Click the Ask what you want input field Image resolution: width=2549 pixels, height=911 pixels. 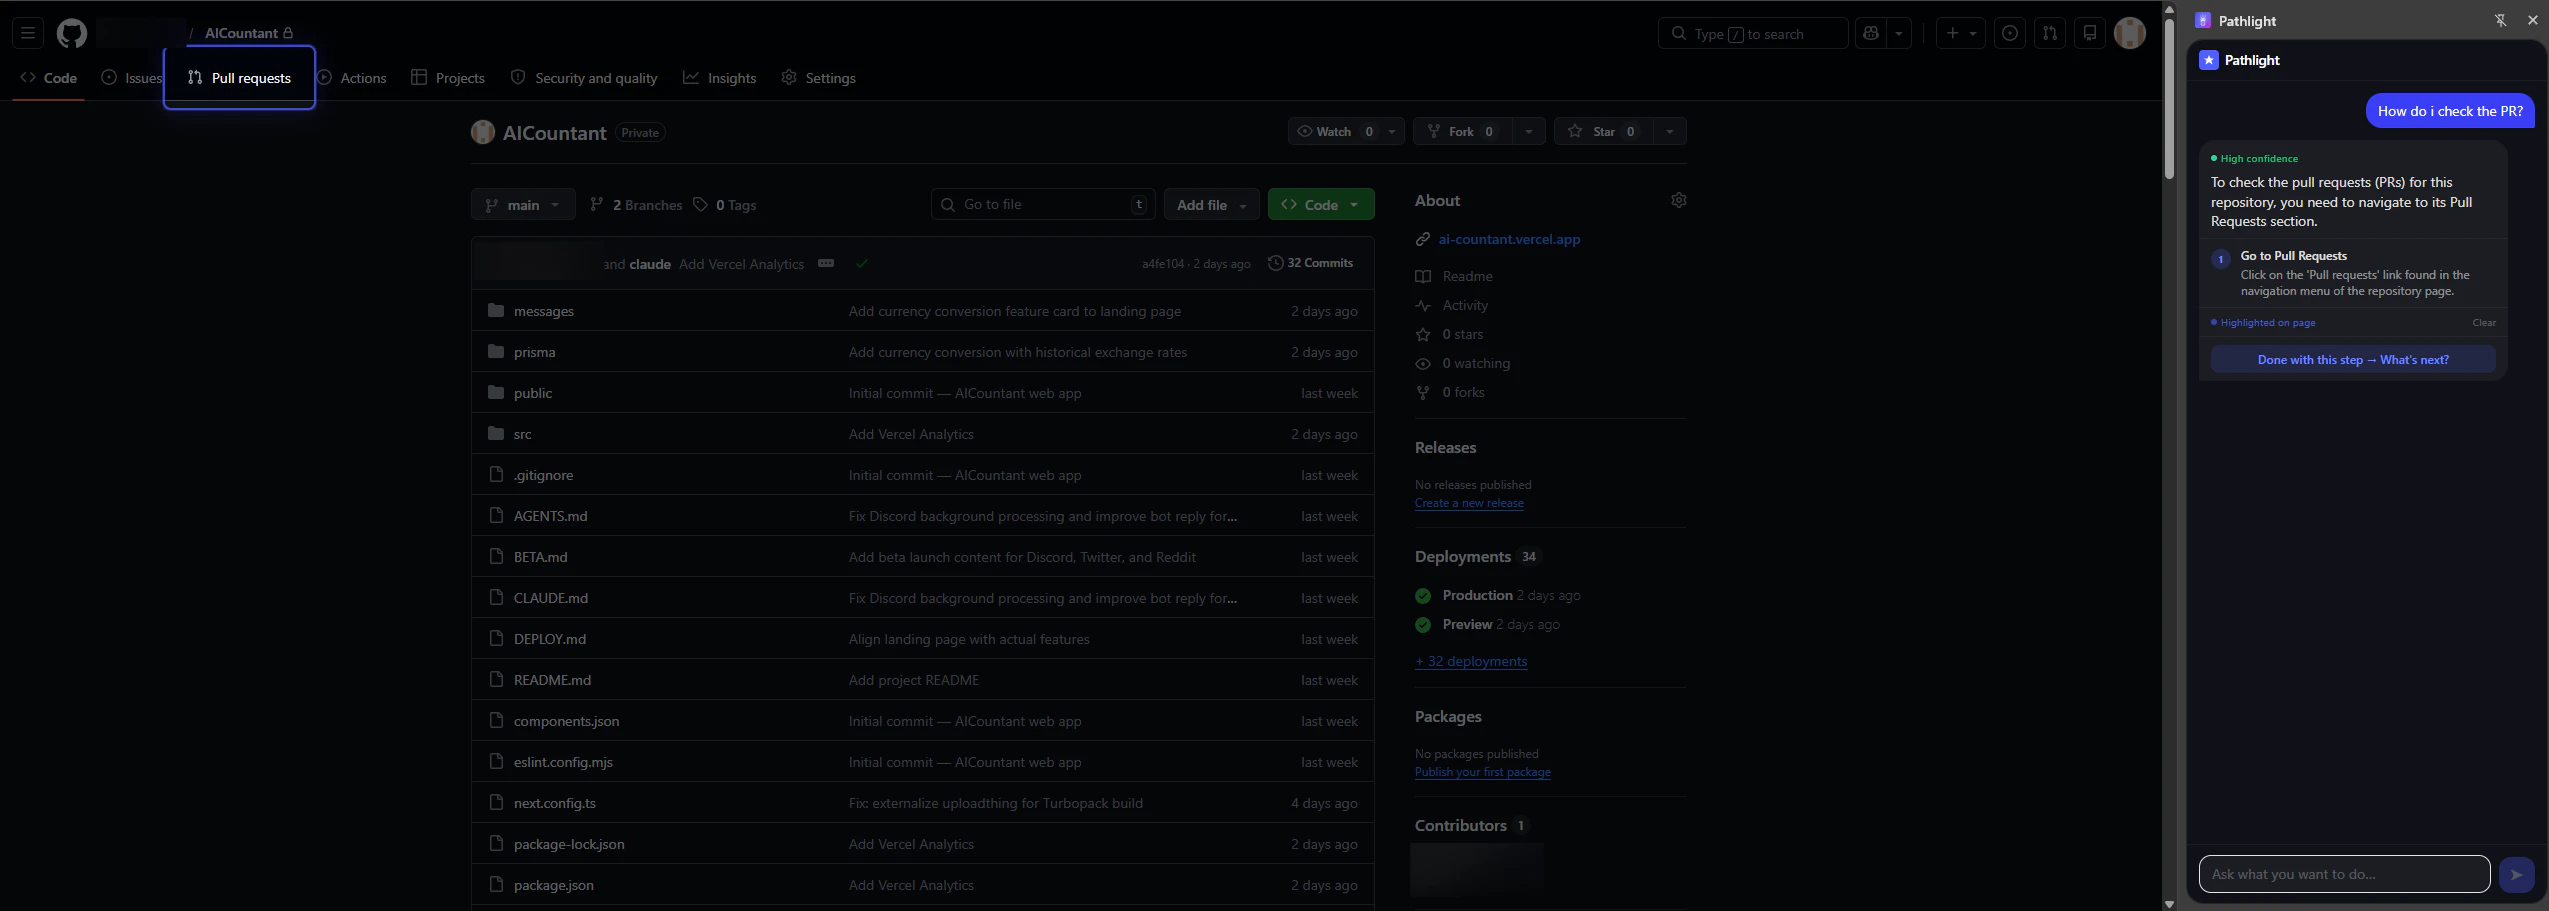click(x=2344, y=874)
